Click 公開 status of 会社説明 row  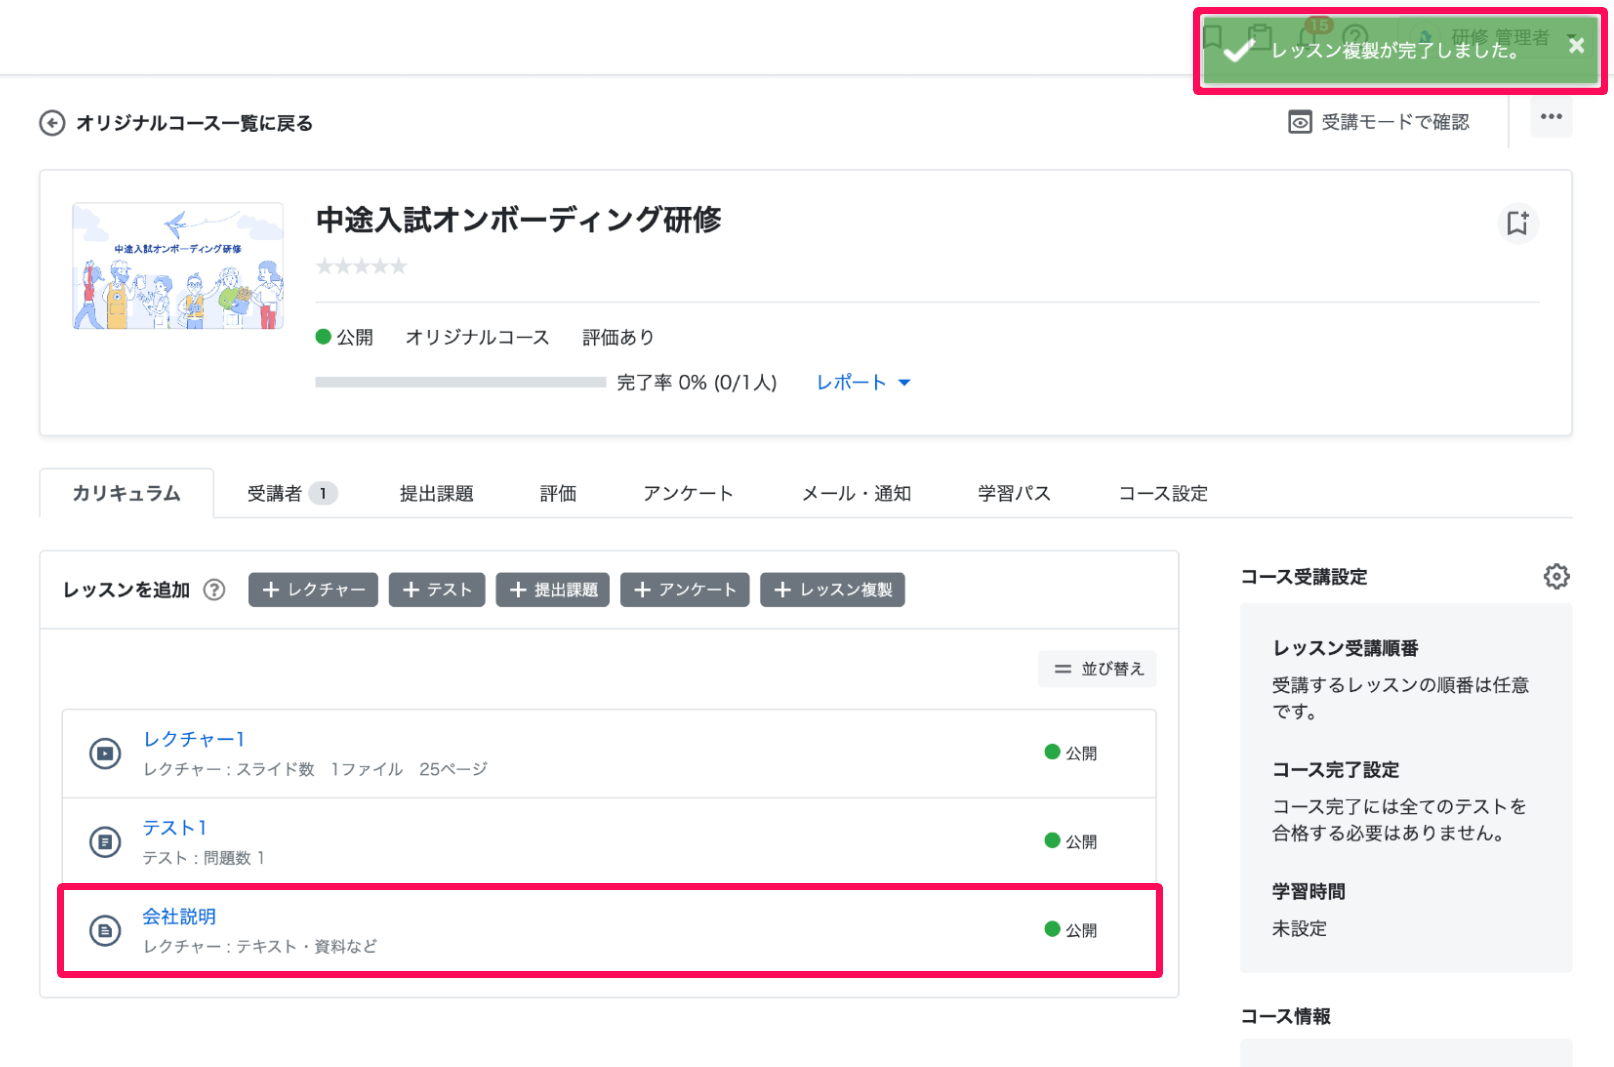click(1071, 930)
